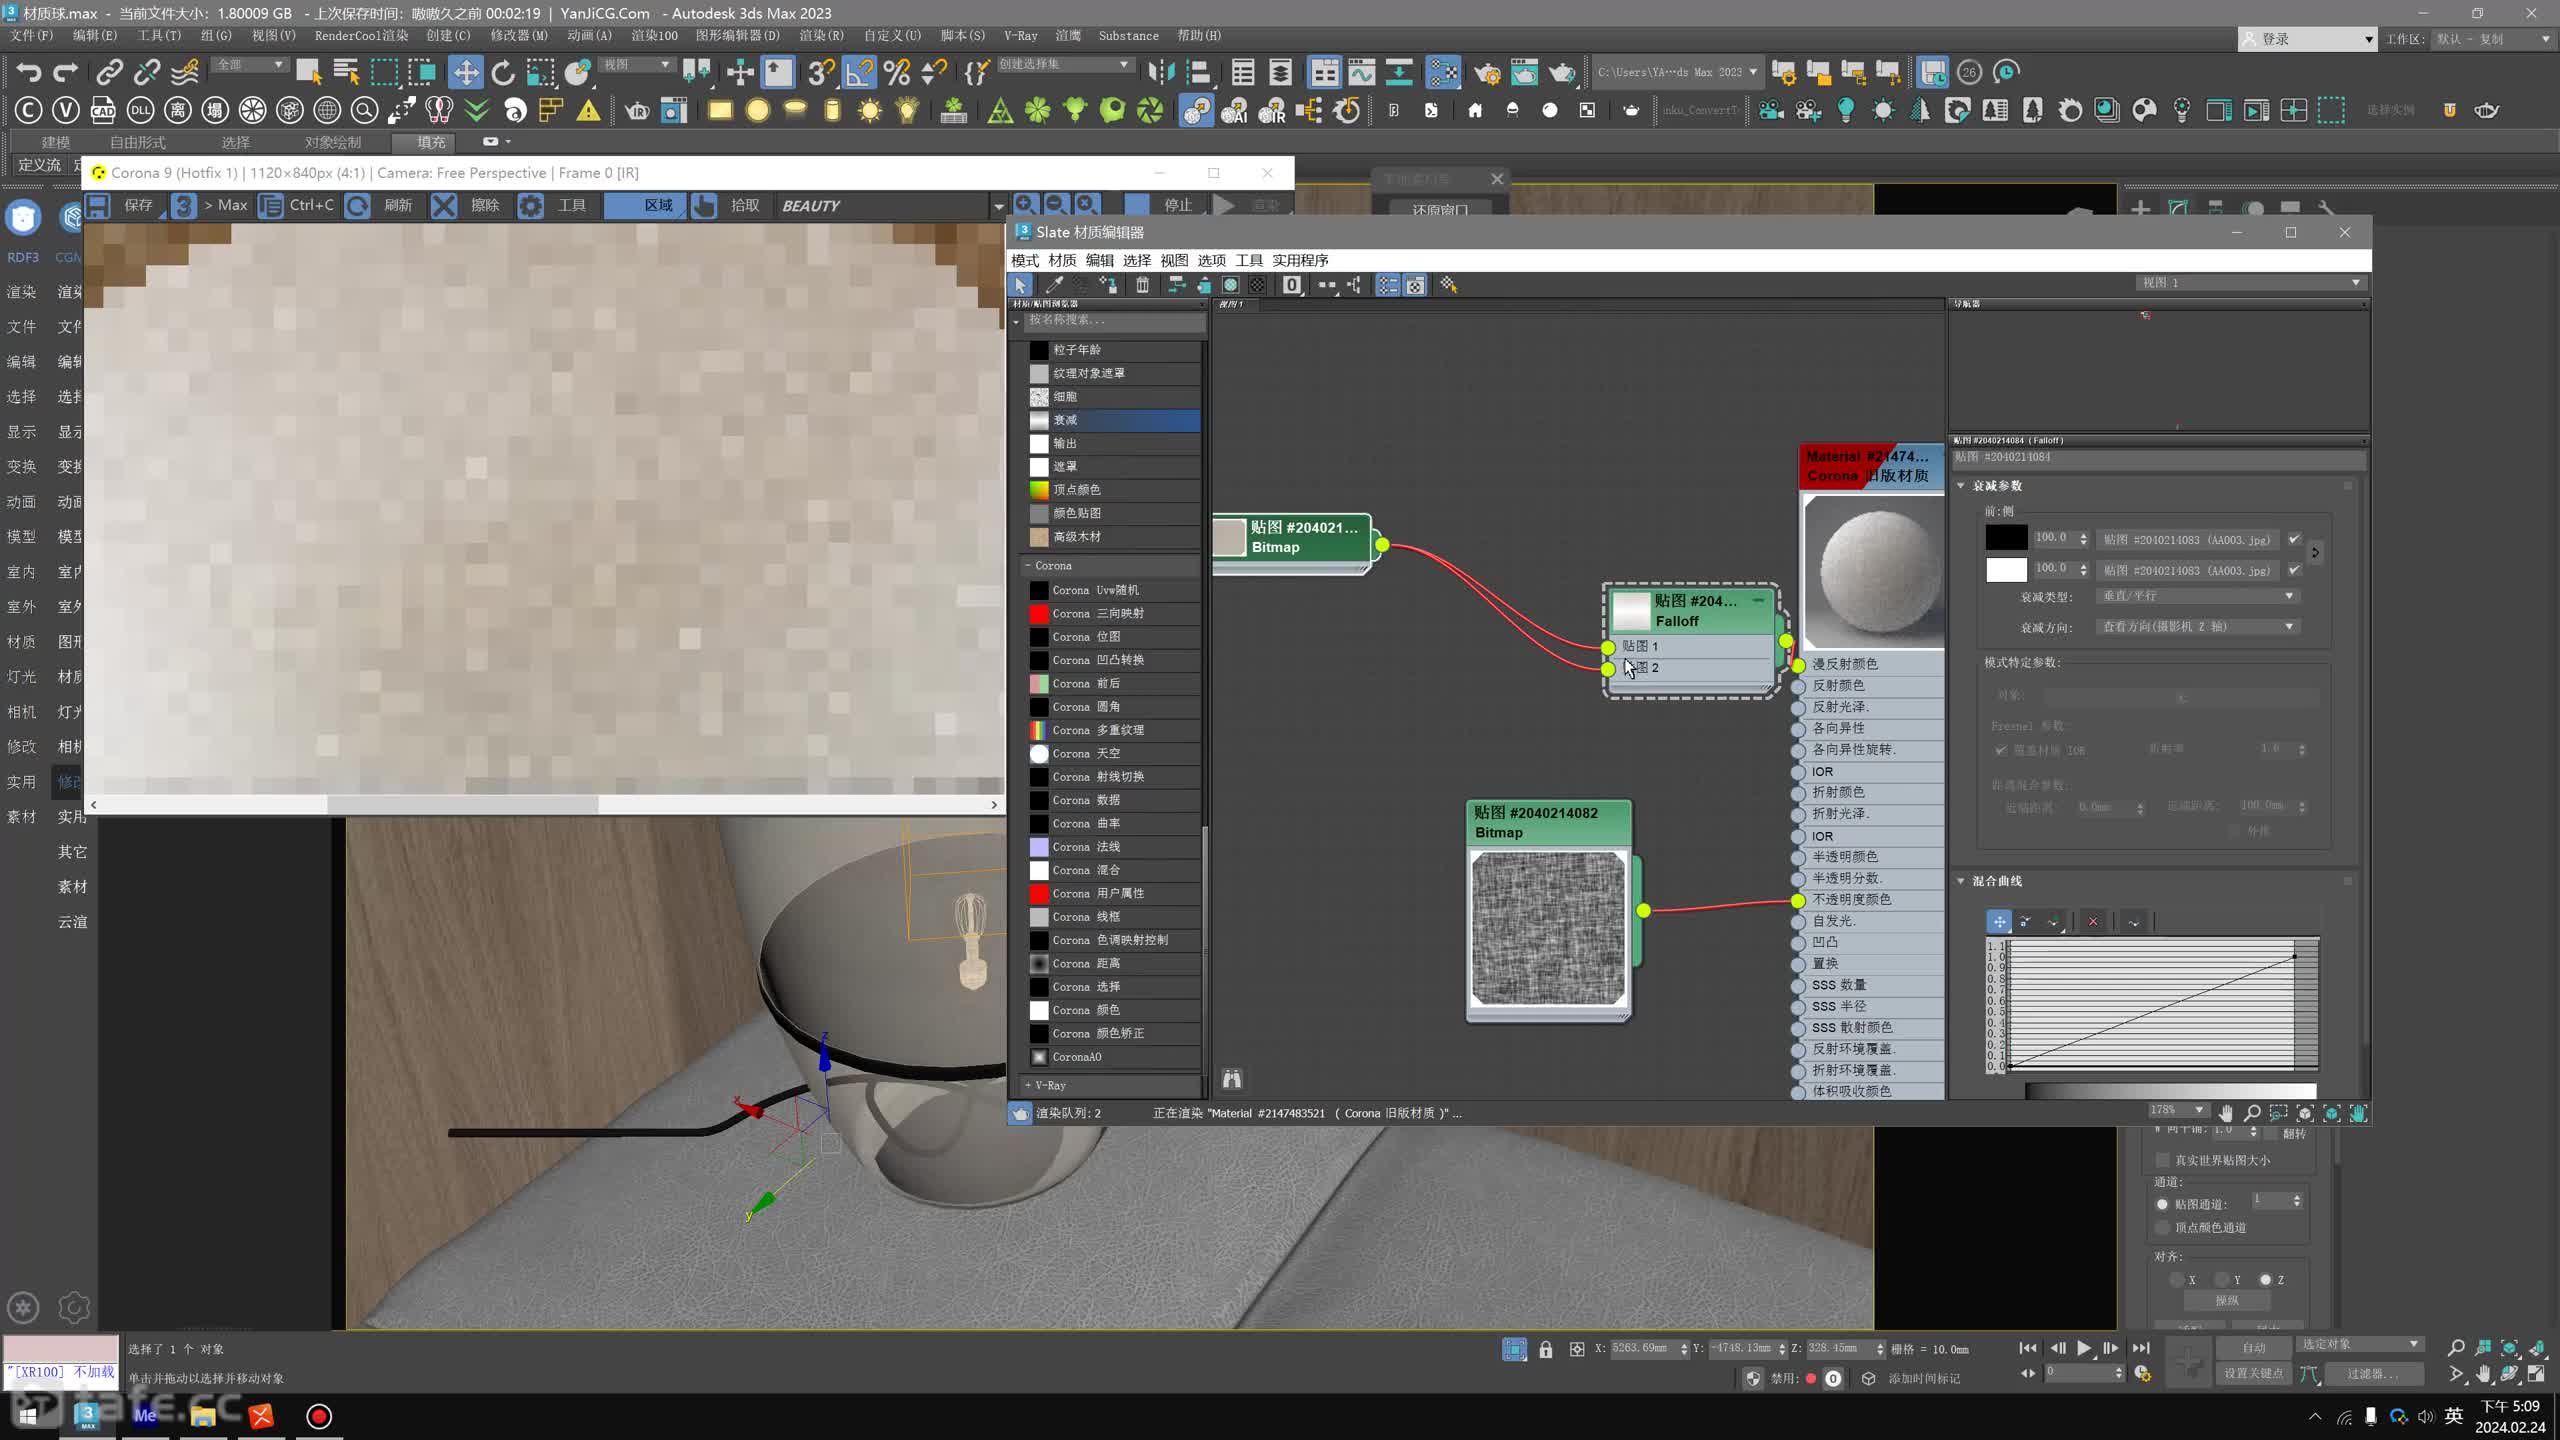Viewport: 2560px width, 1440px height.
Task: Select the arrow pick tool in Slate editor
Action: 1021,285
